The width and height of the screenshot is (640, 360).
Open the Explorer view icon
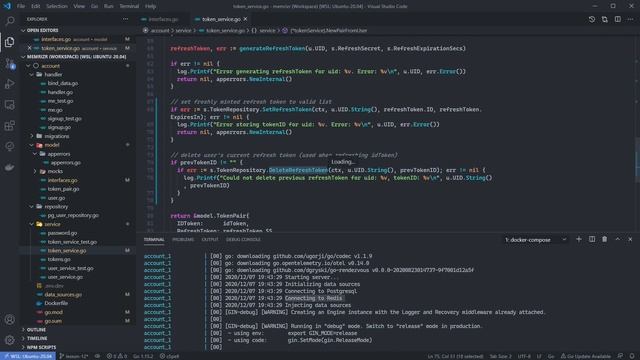click(x=10, y=42)
